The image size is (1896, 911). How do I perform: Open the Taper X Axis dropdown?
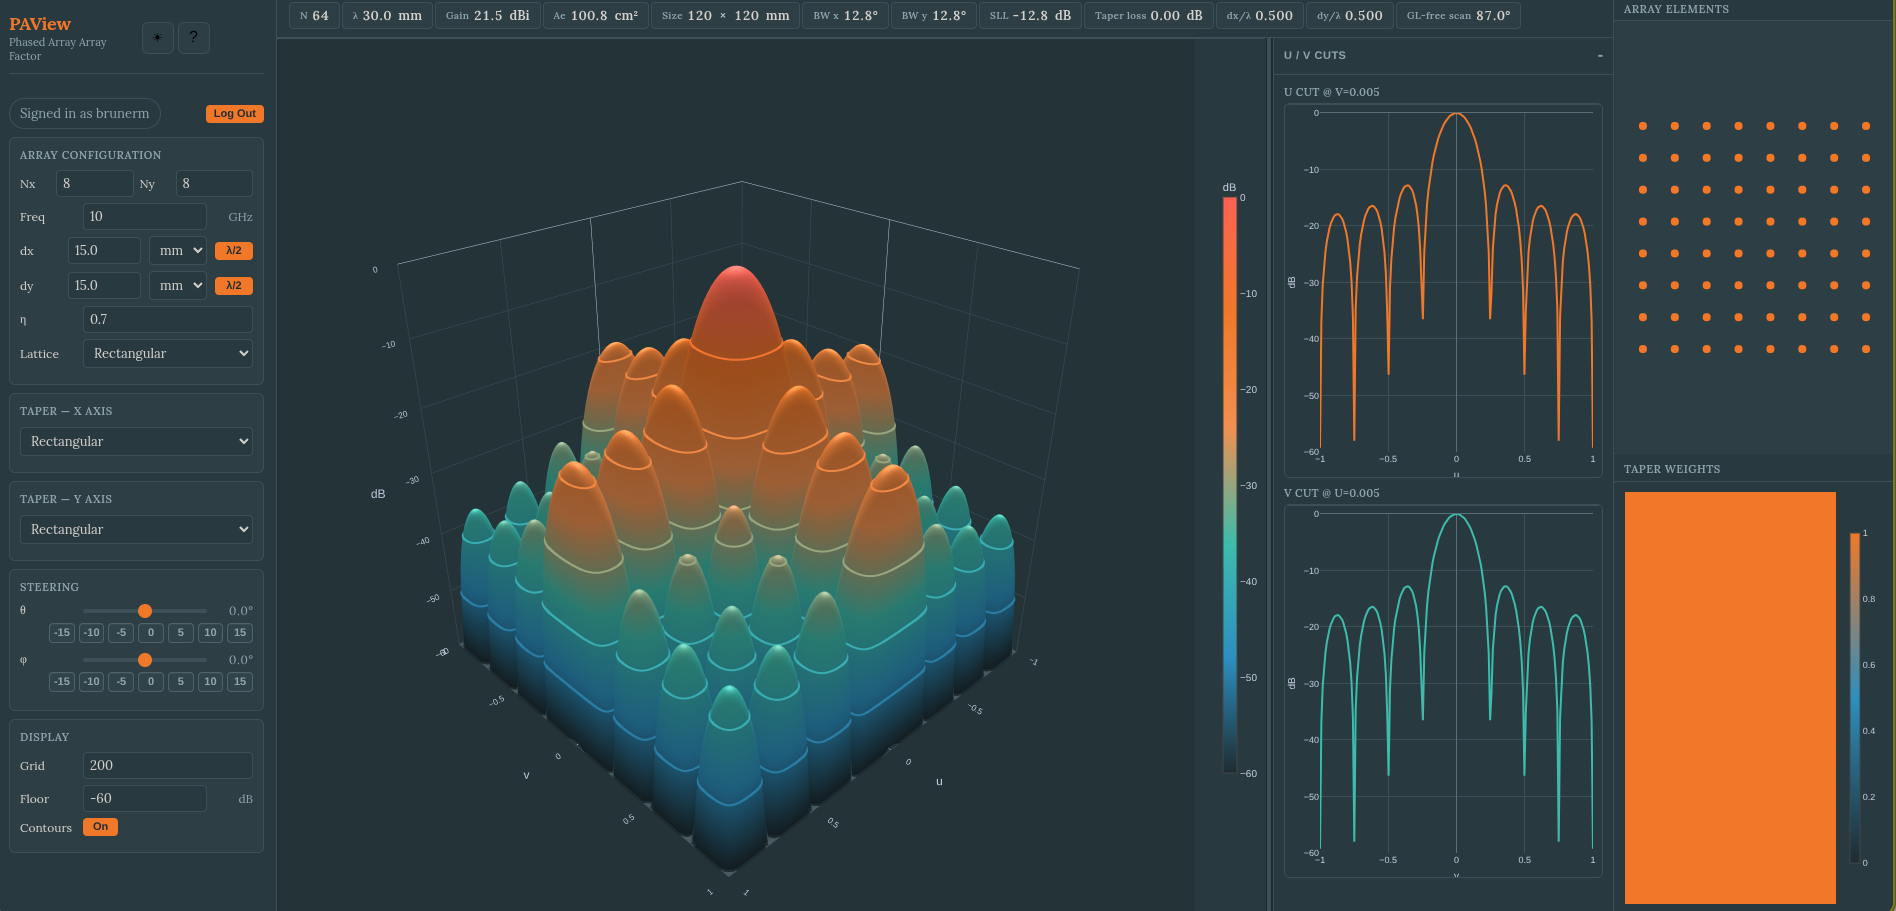(136, 442)
